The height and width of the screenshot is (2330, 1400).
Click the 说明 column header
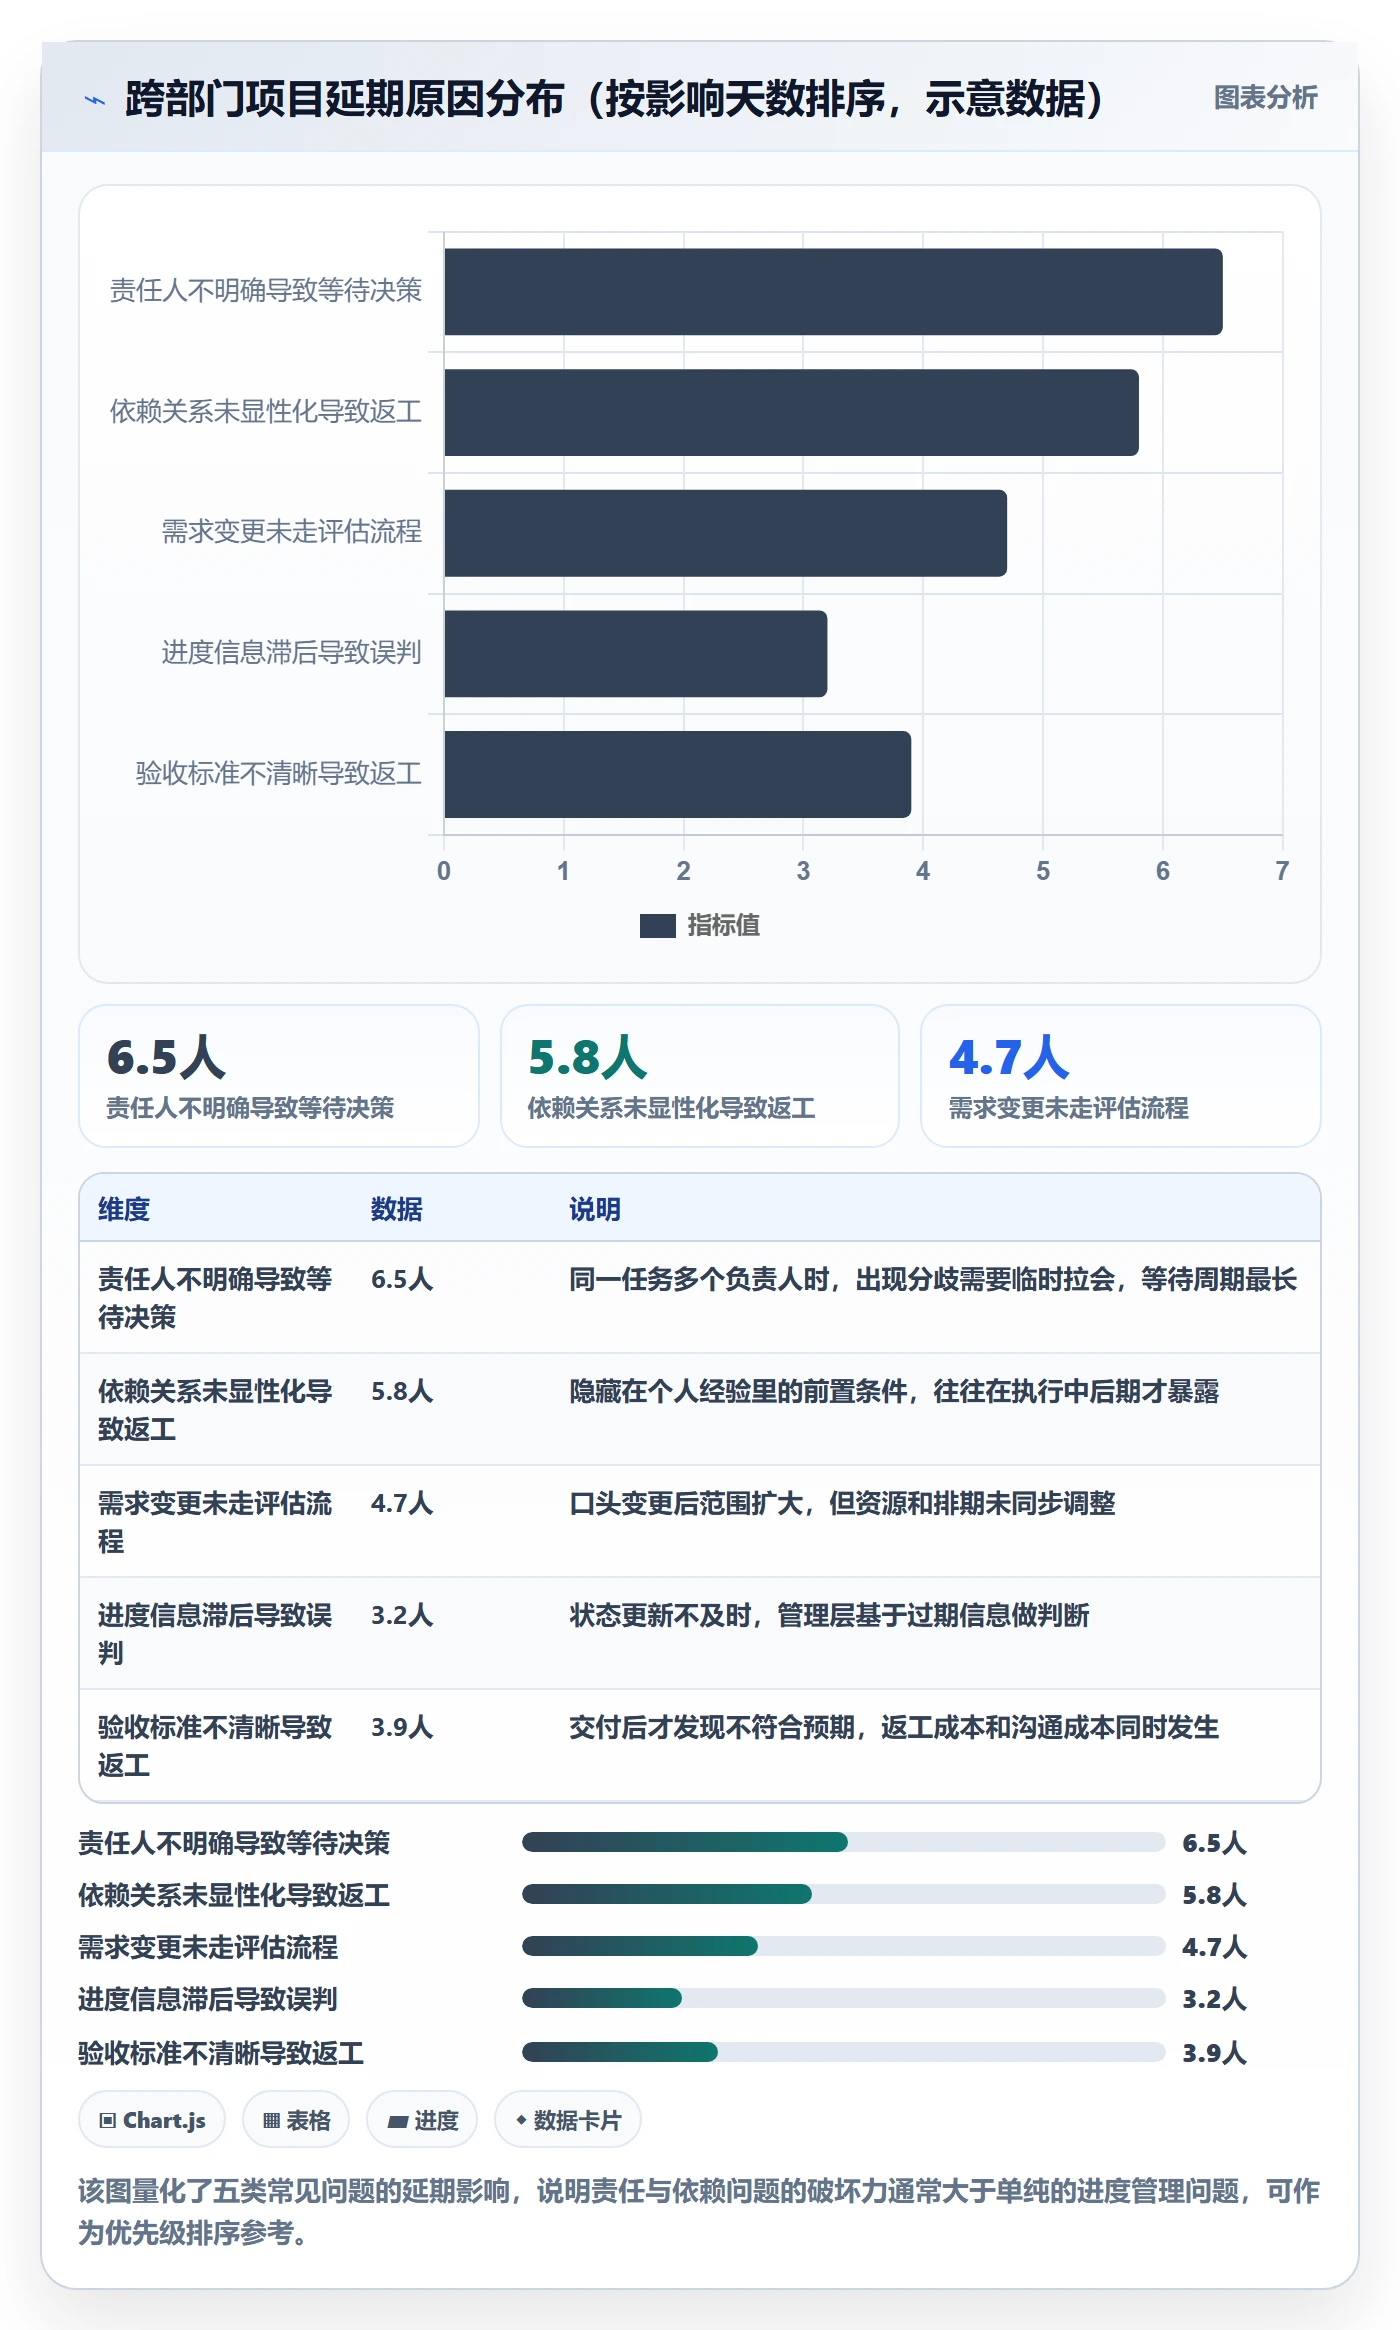595,1209
